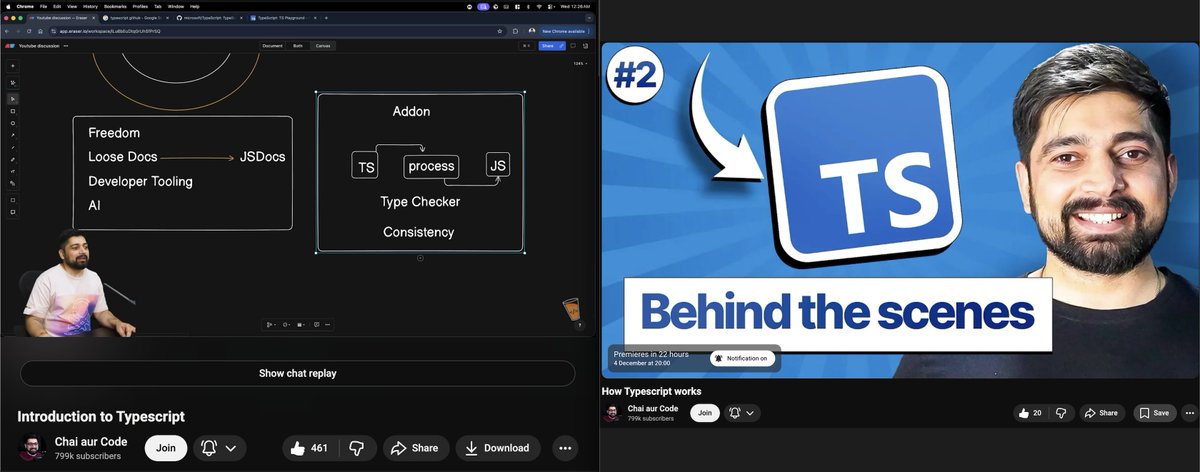Screen dimensions: 1200x472
Task: Bookmark the page with the star icon
Action: (x=500, y=31)
